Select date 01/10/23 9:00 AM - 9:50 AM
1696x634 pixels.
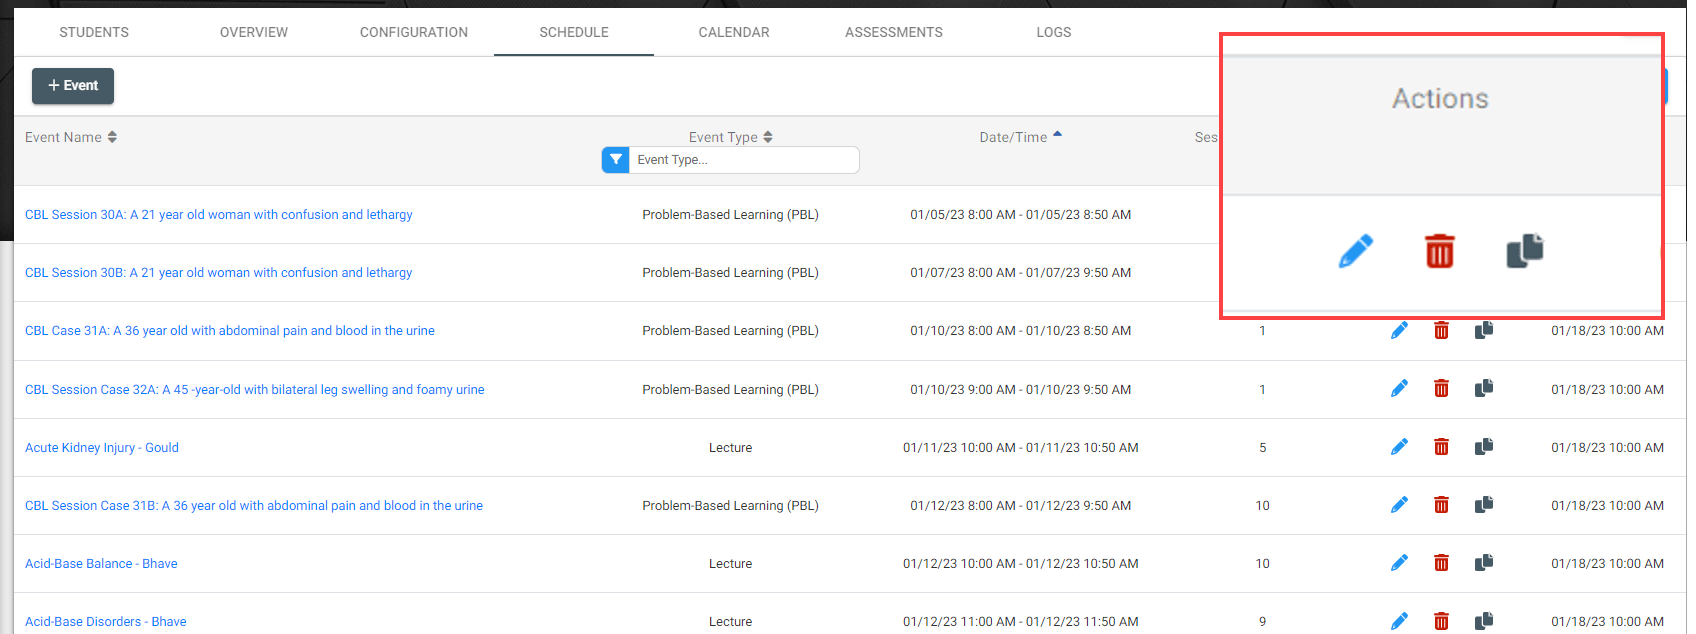coord(1021,389)
